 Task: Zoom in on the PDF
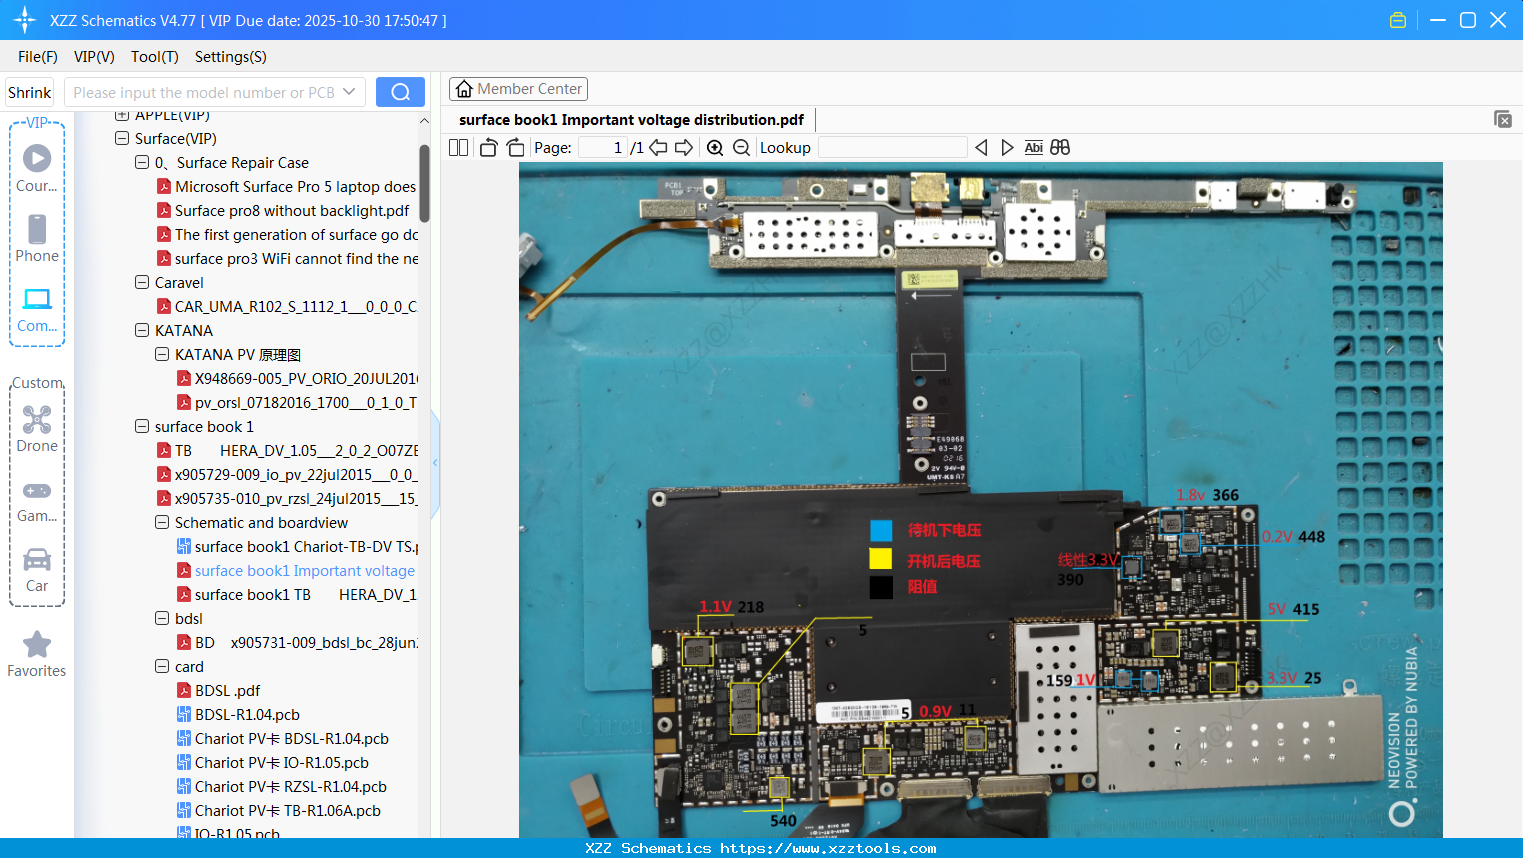[715, 147]
